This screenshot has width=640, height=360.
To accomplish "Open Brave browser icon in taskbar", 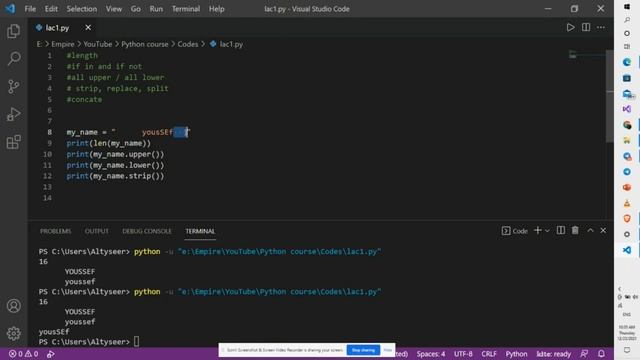I will 627,218.
